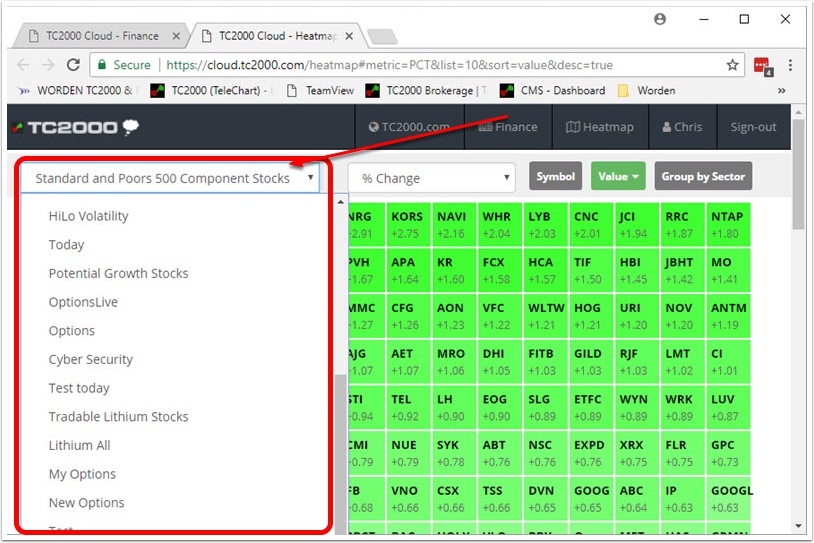Open WORDEN TC2000 bookmark
This screenshot has width=814, height=543.
pos(77,90)
